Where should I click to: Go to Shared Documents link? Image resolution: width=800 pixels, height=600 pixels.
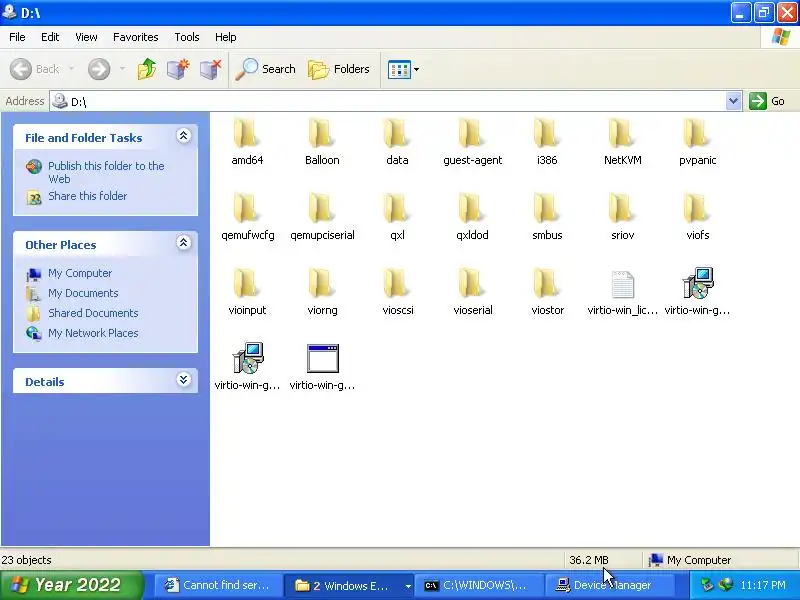point(93,313)
